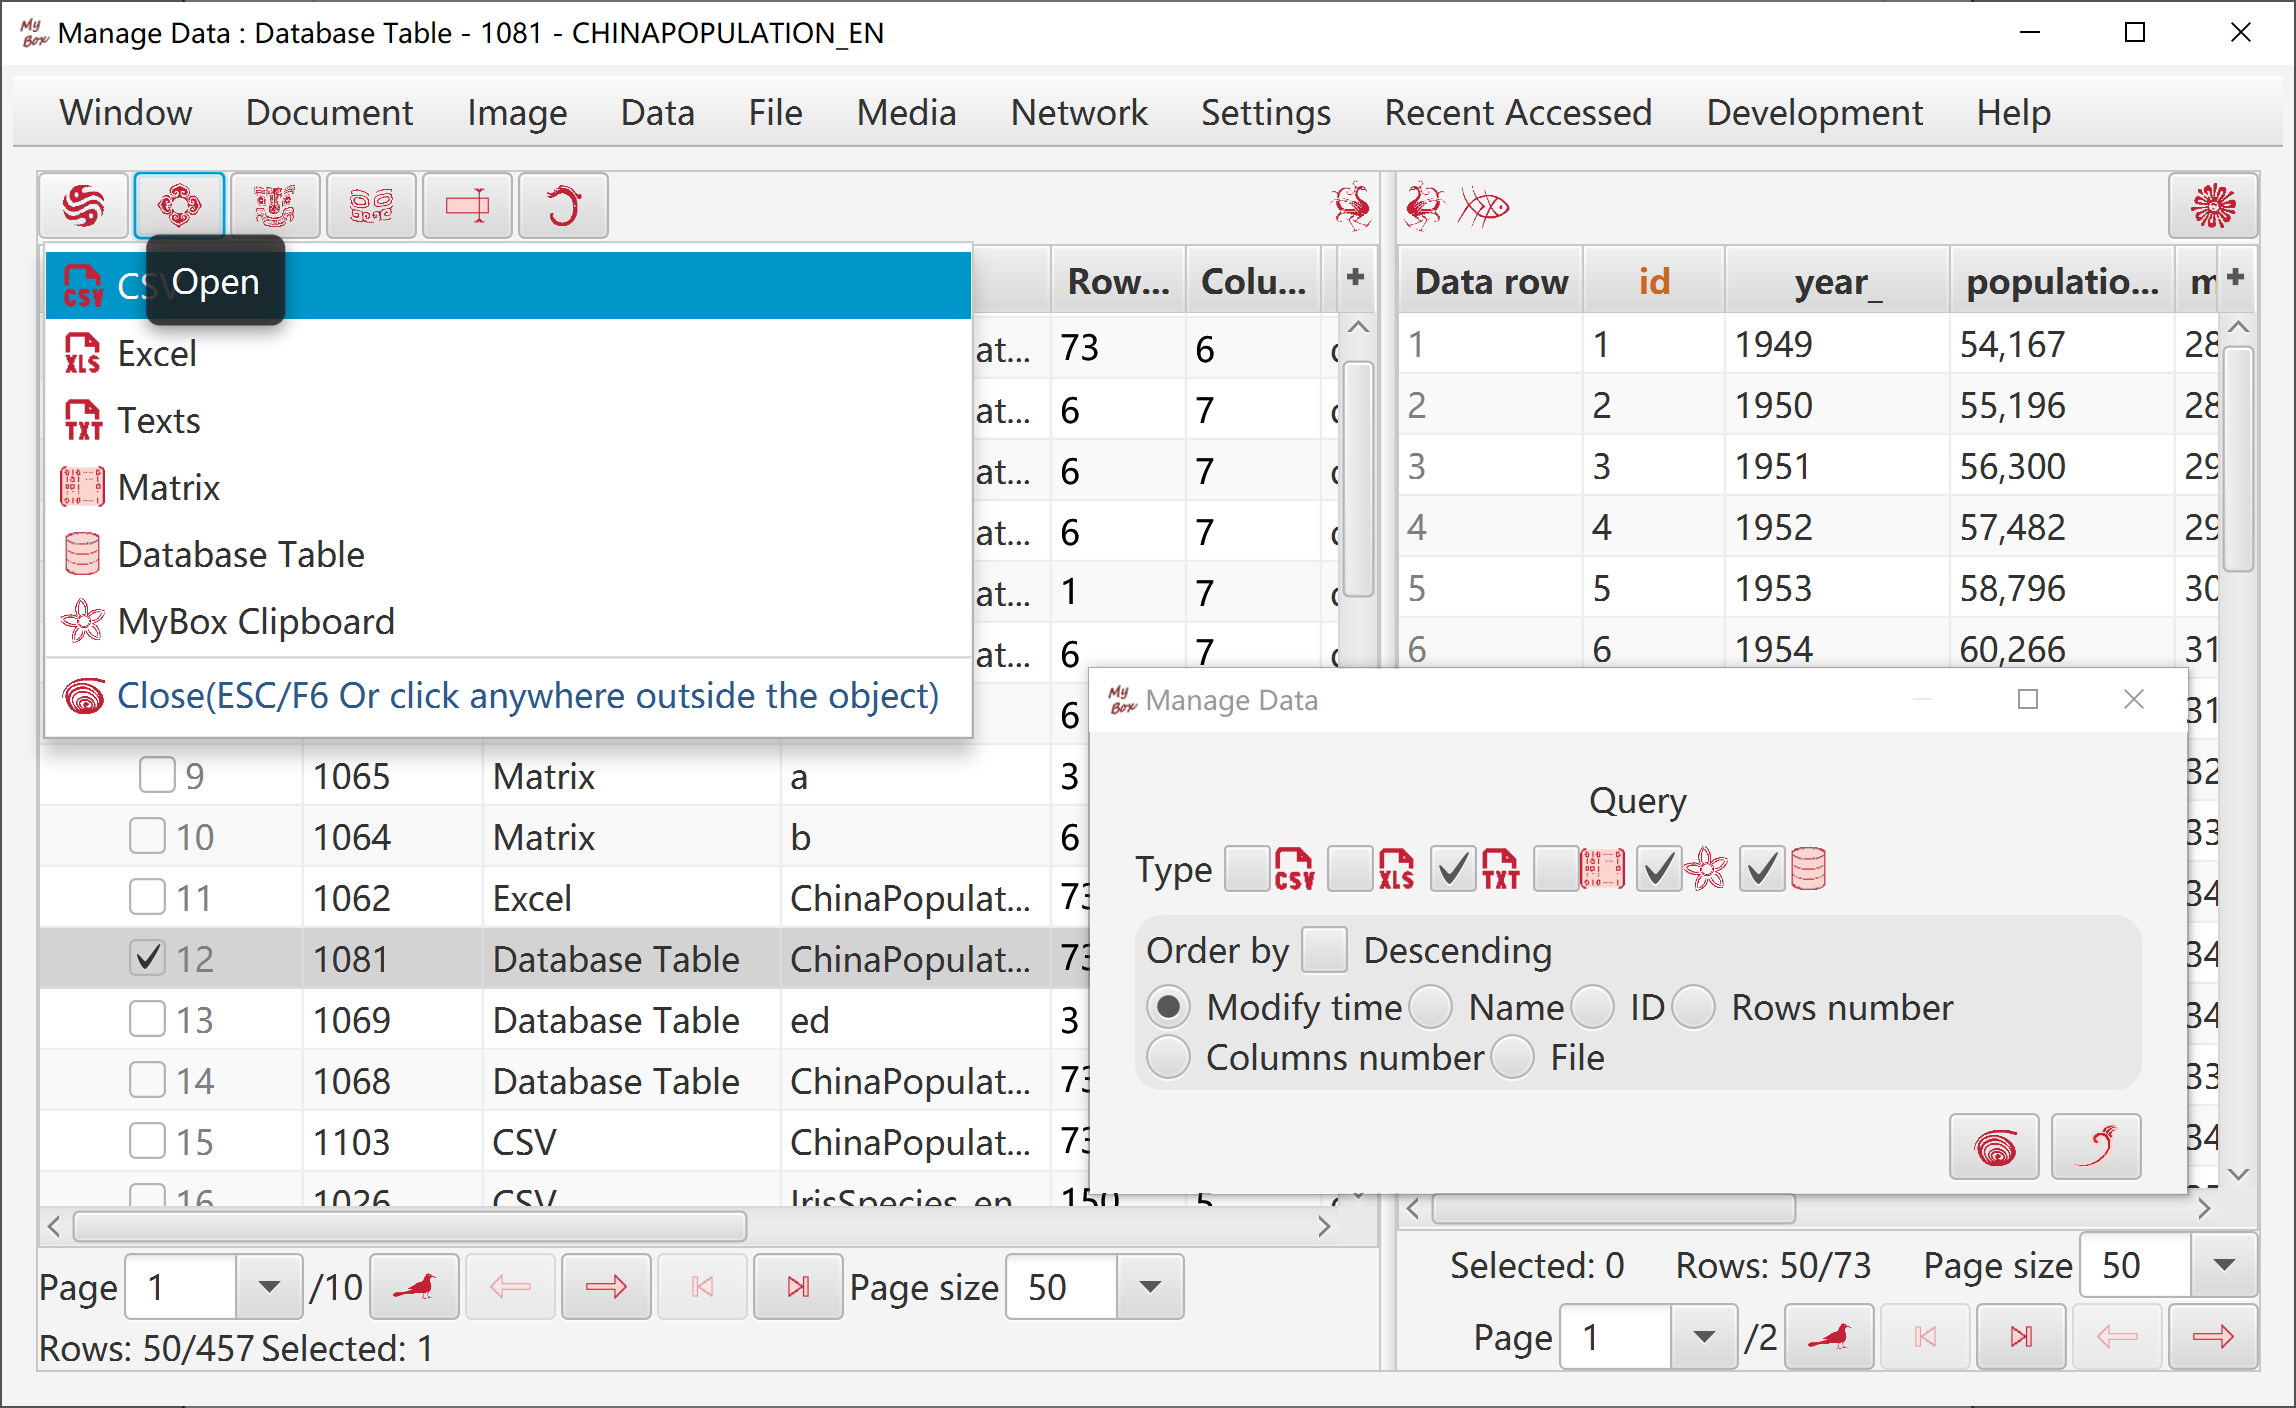Screen dimensions: 2296x1408
Task: Click the sunflower icon button in the right panel
Action: (2213, 206)
